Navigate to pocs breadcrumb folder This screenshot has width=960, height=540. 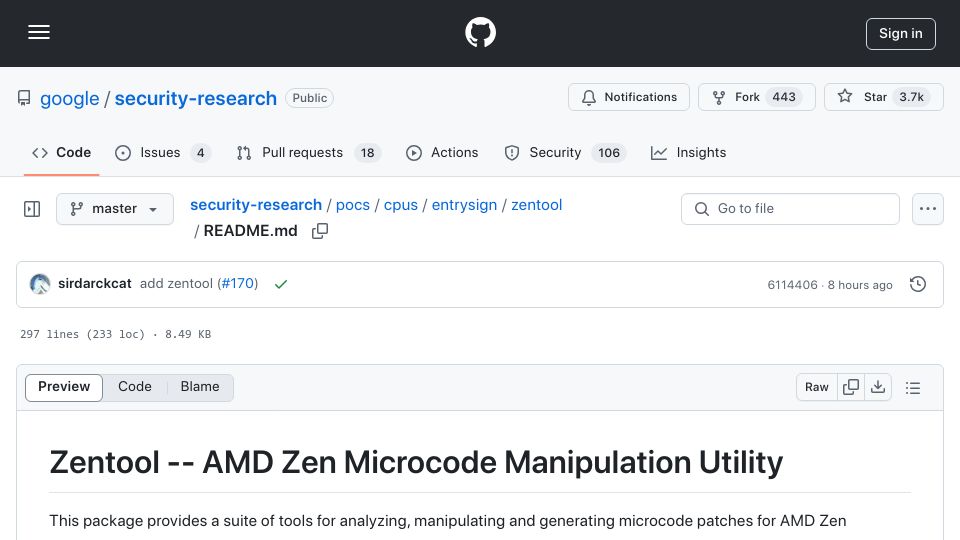(353, 204)
